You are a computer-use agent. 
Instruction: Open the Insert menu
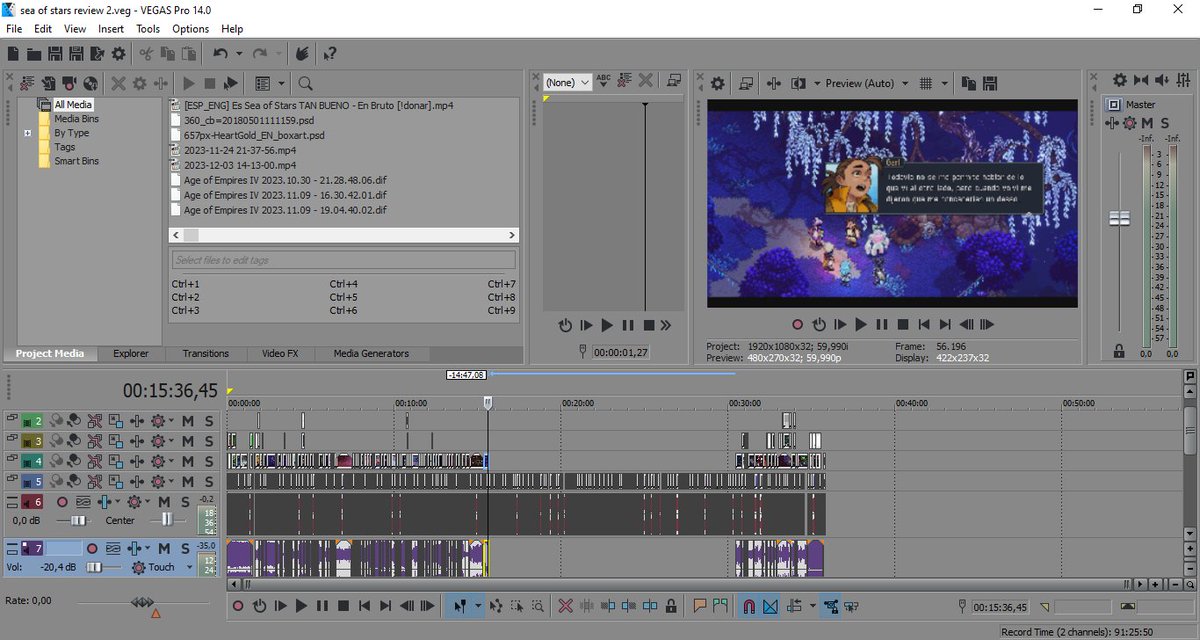111,29
